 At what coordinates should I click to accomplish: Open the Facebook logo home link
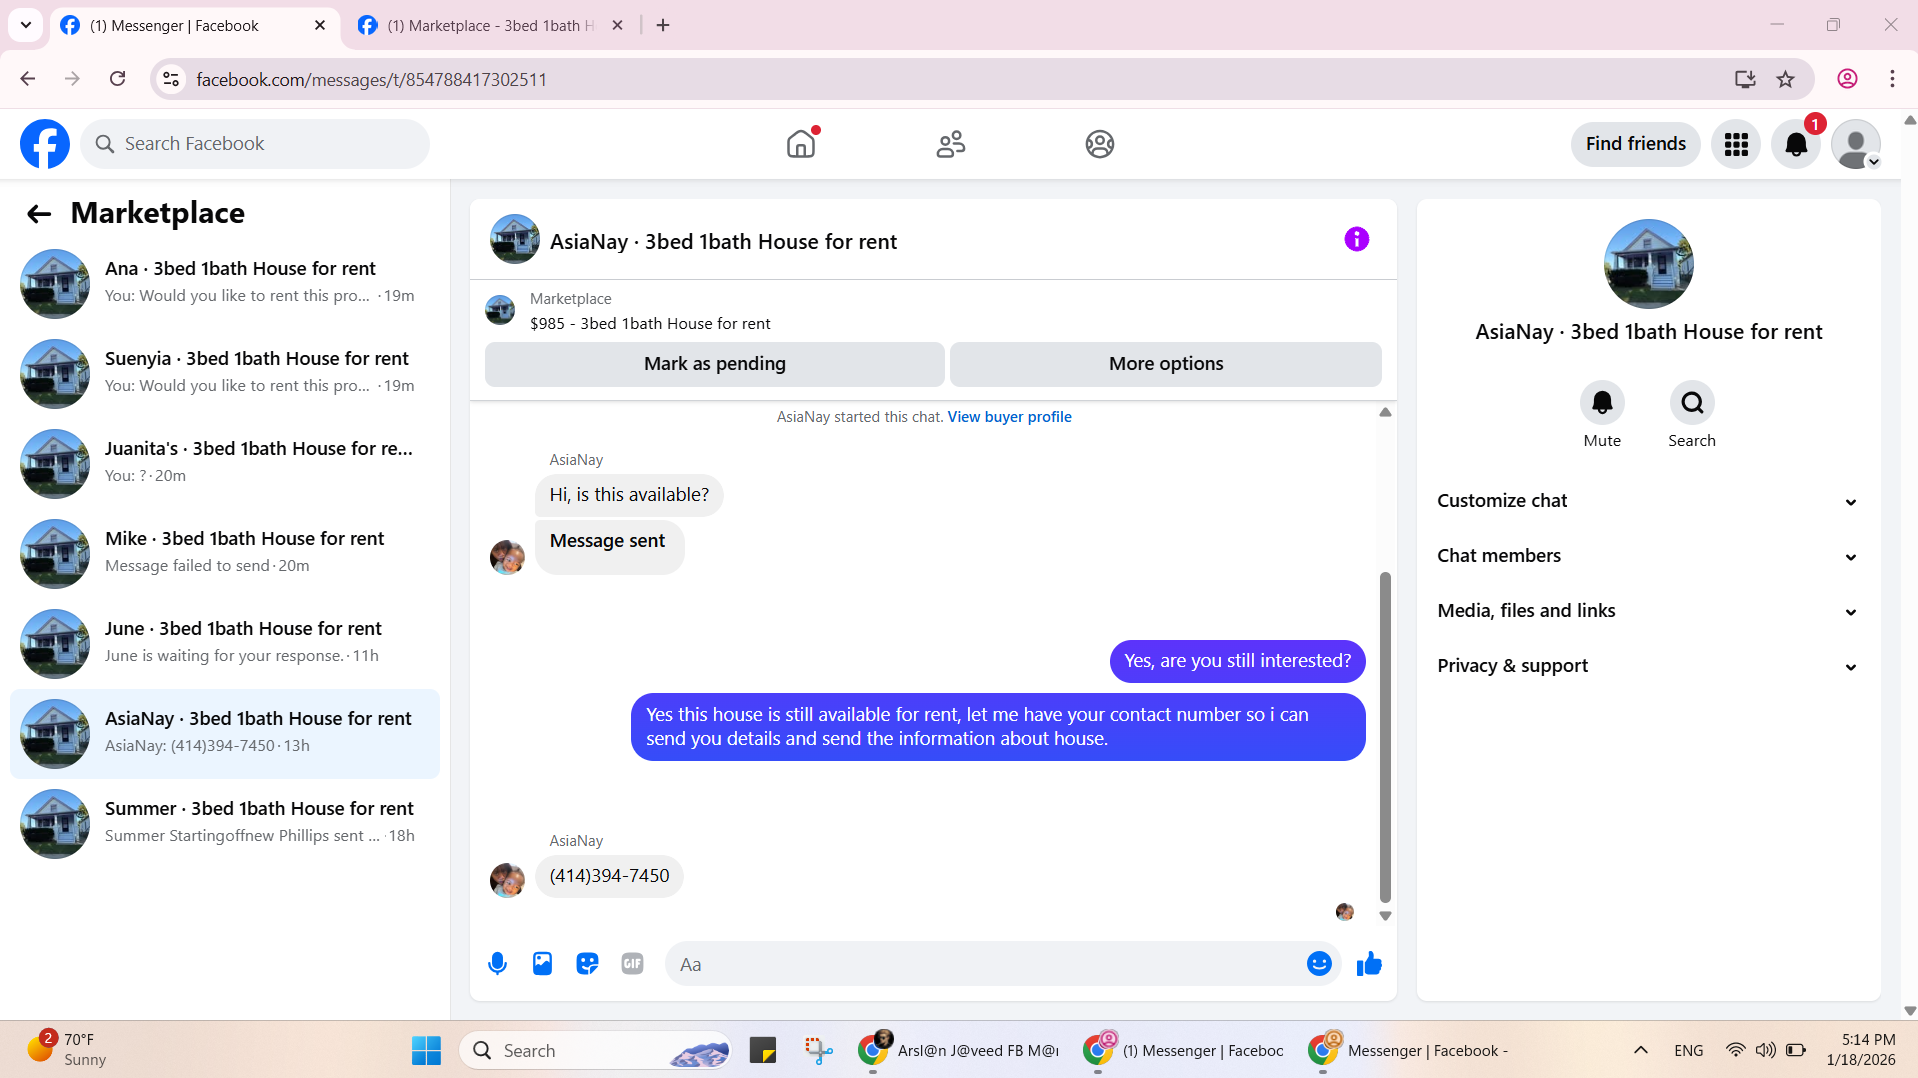pyautogui.click(x=45, y=144)
